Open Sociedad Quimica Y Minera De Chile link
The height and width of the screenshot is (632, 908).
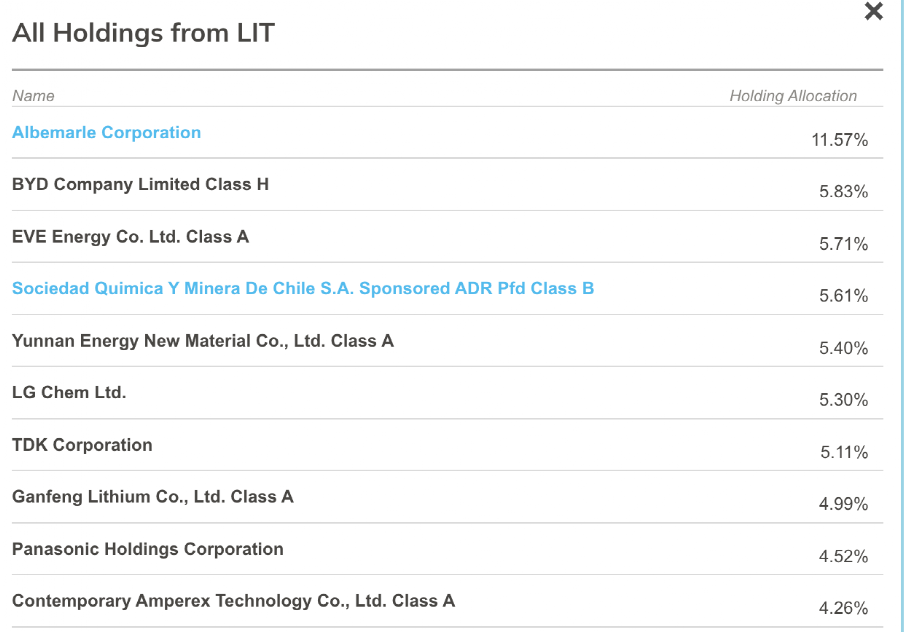pyautogui.click(x=303, y=289)
